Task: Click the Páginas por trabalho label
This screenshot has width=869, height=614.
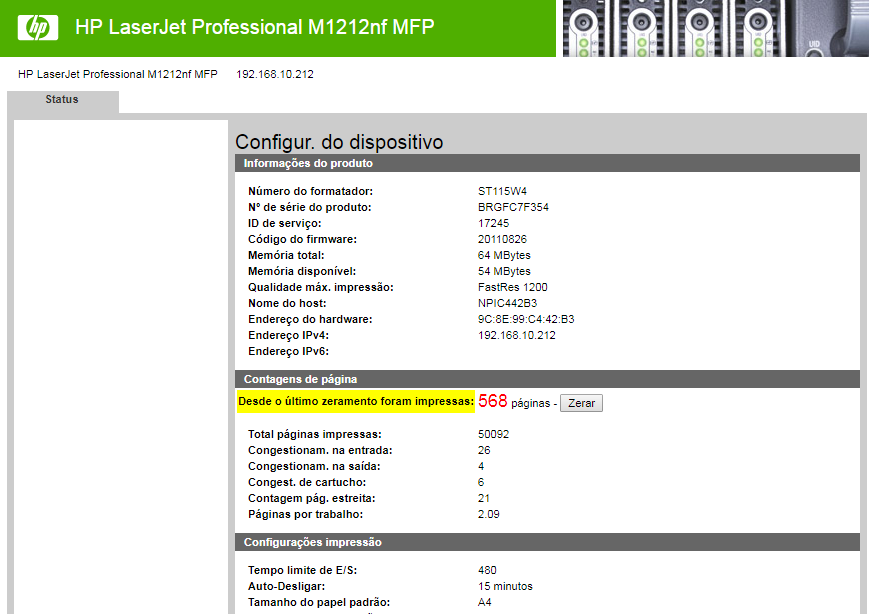Action: [305, 515]
